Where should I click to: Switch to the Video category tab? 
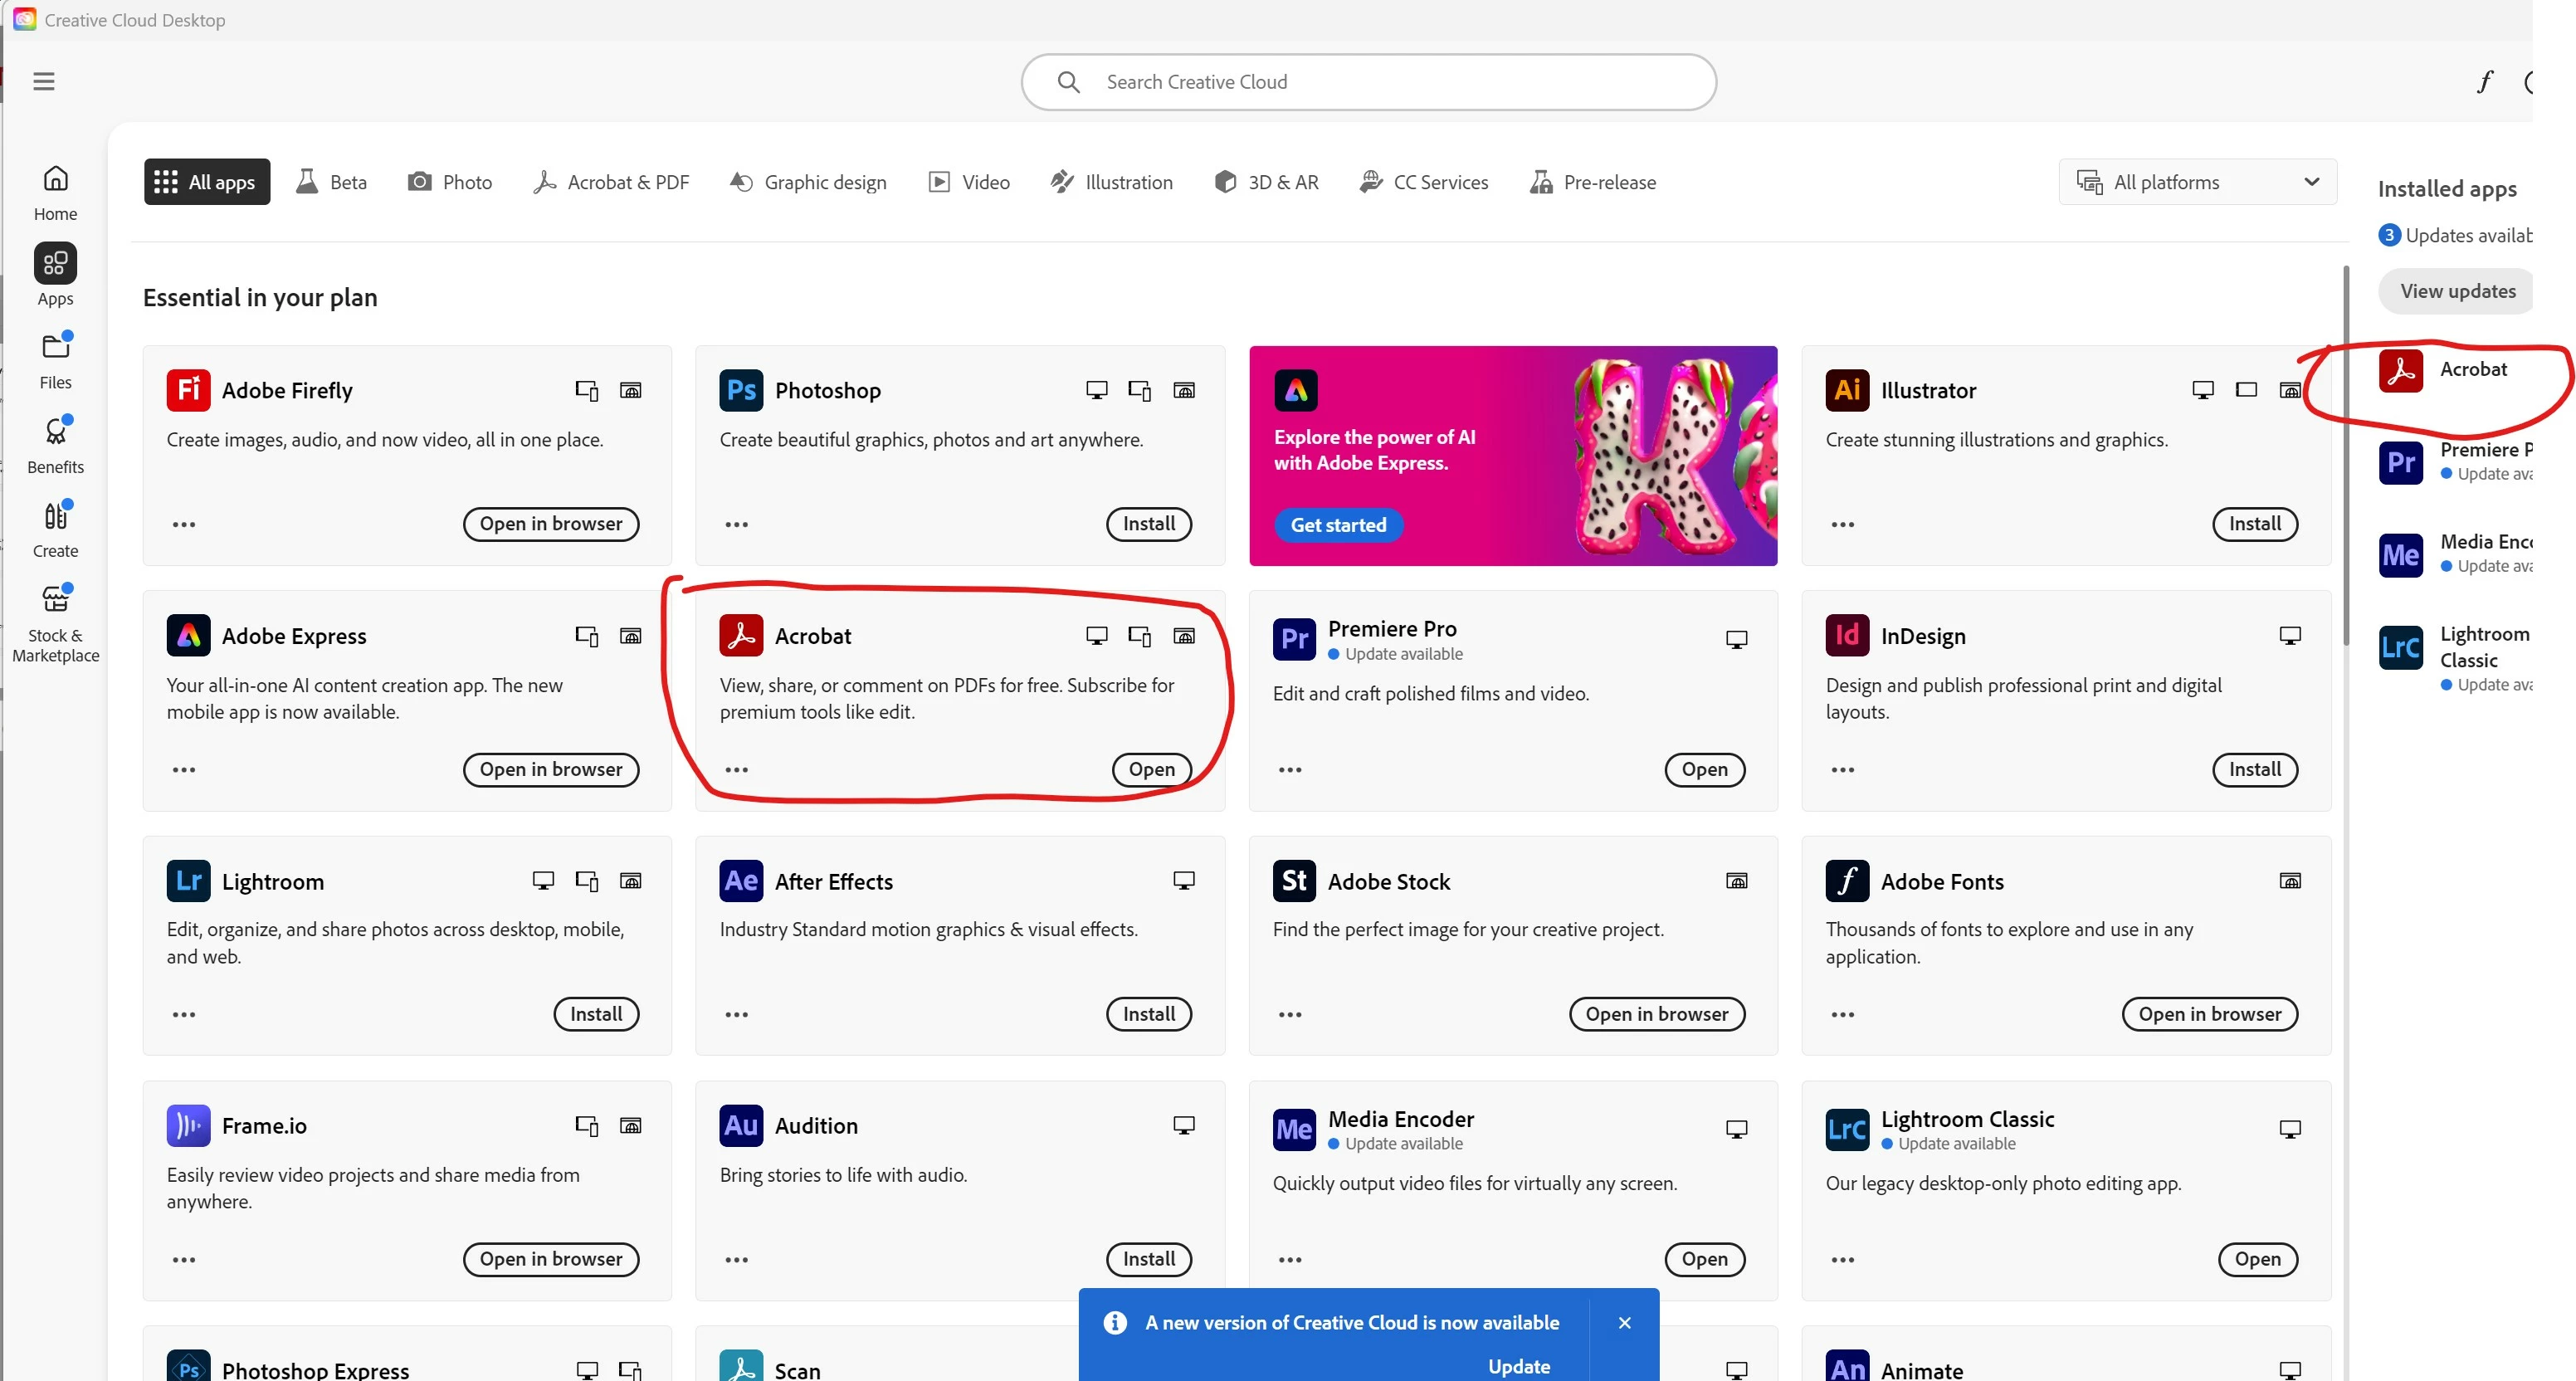969,182
